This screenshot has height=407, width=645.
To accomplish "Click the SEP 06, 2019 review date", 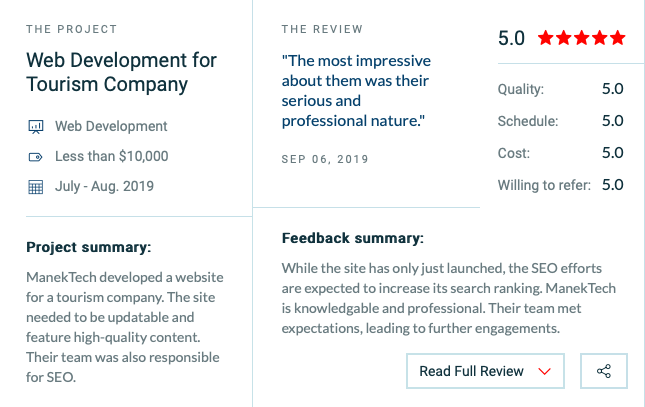I will point(325,159).
